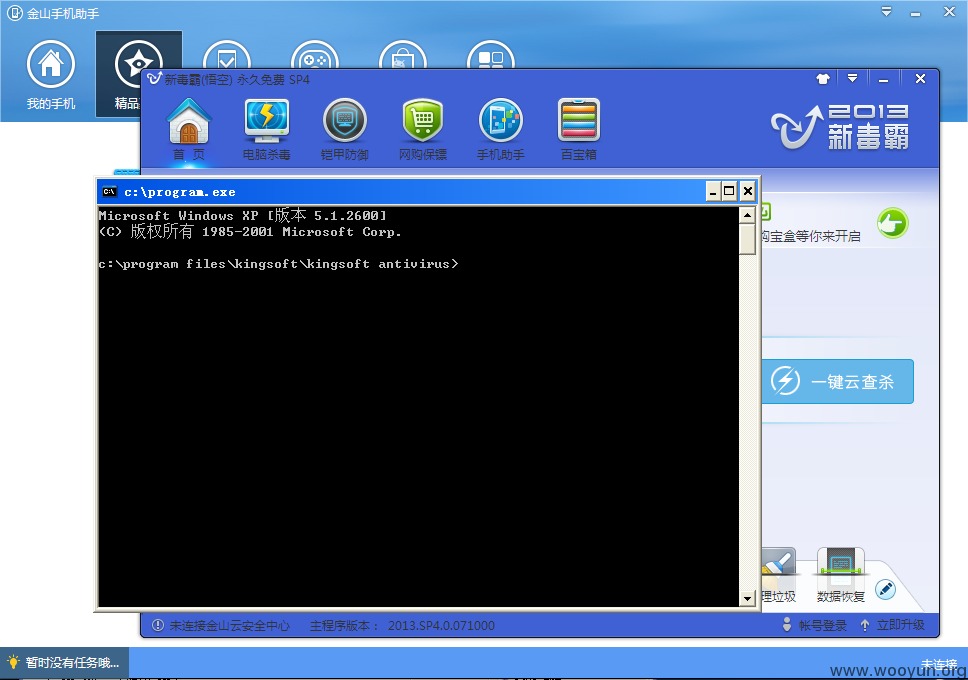Open 电脑杀毒 scan in 新毒霸
968x680 pixels.
266,130
